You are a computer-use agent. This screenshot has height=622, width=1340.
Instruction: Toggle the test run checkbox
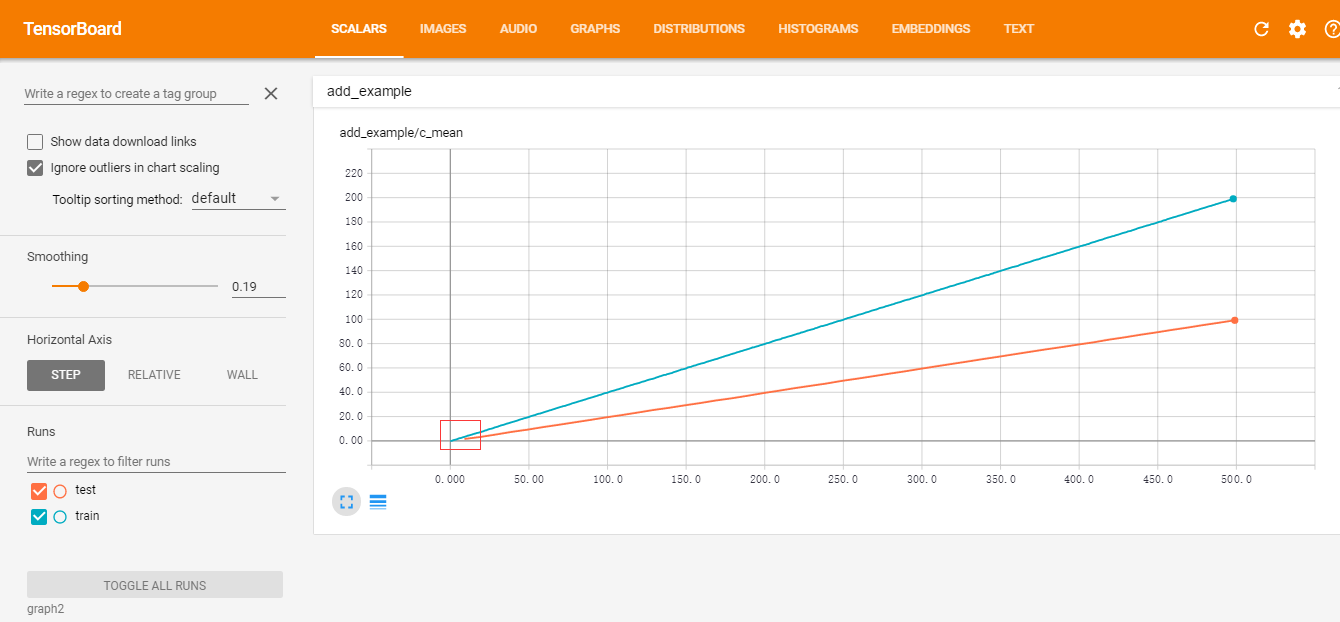coord(40,491)
